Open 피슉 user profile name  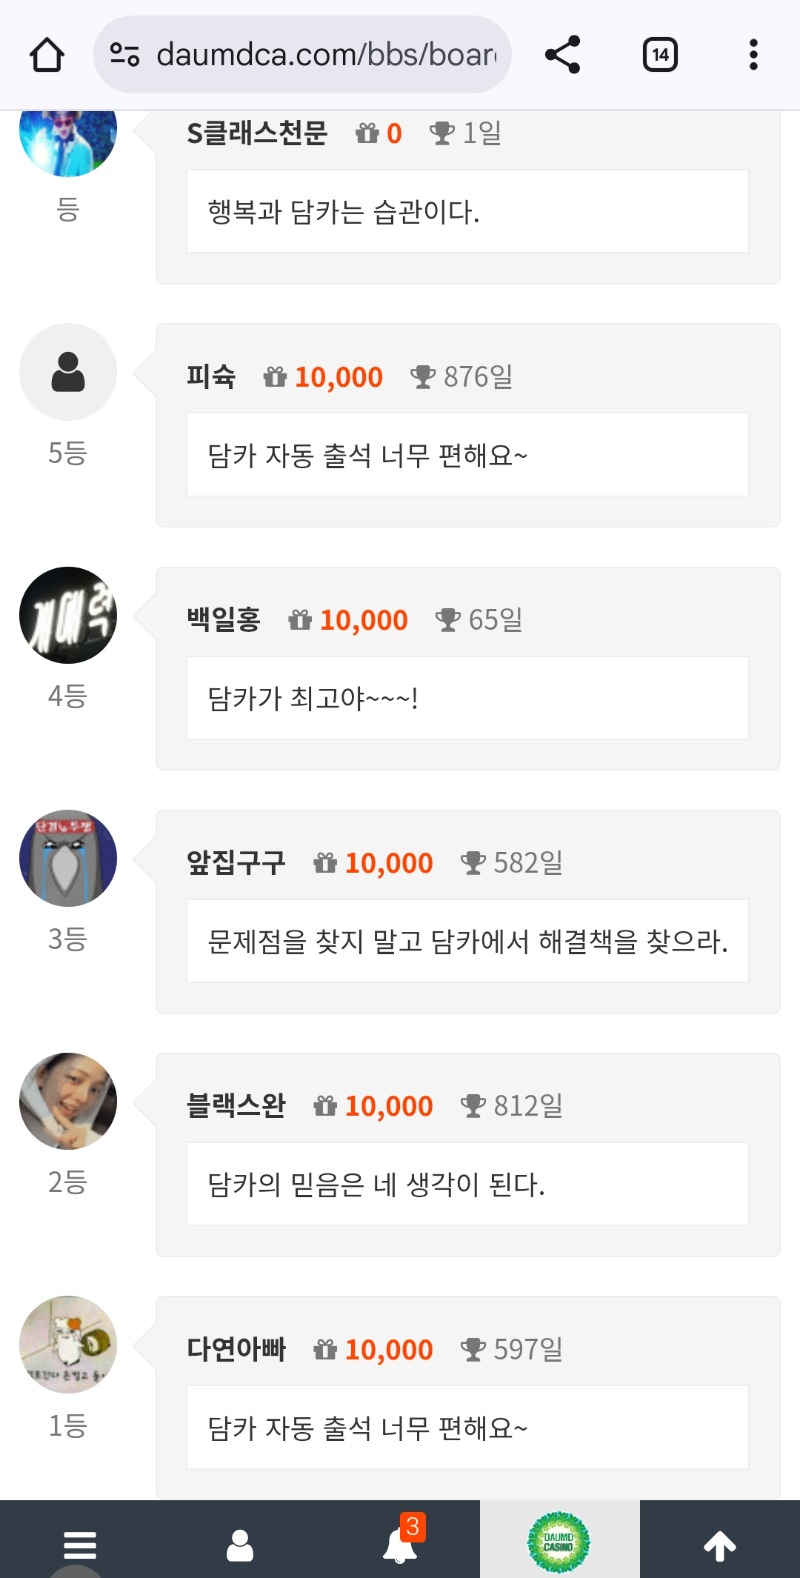(211, 377)
